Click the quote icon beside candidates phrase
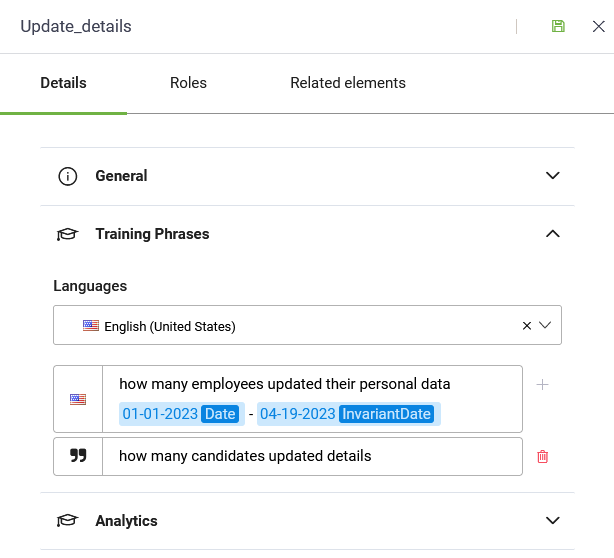Viewport: 614px width, 558px height. coord(78,456)
